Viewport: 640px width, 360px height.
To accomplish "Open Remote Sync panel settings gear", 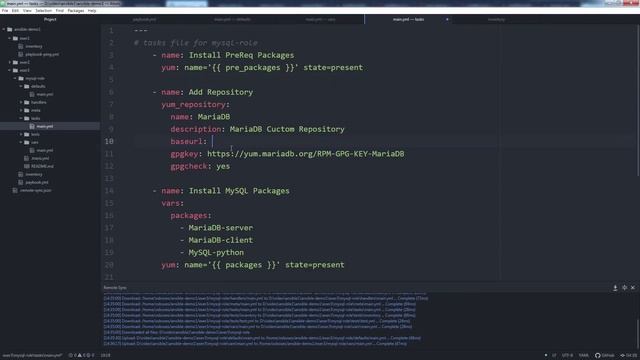I will (x=624, y=288).
